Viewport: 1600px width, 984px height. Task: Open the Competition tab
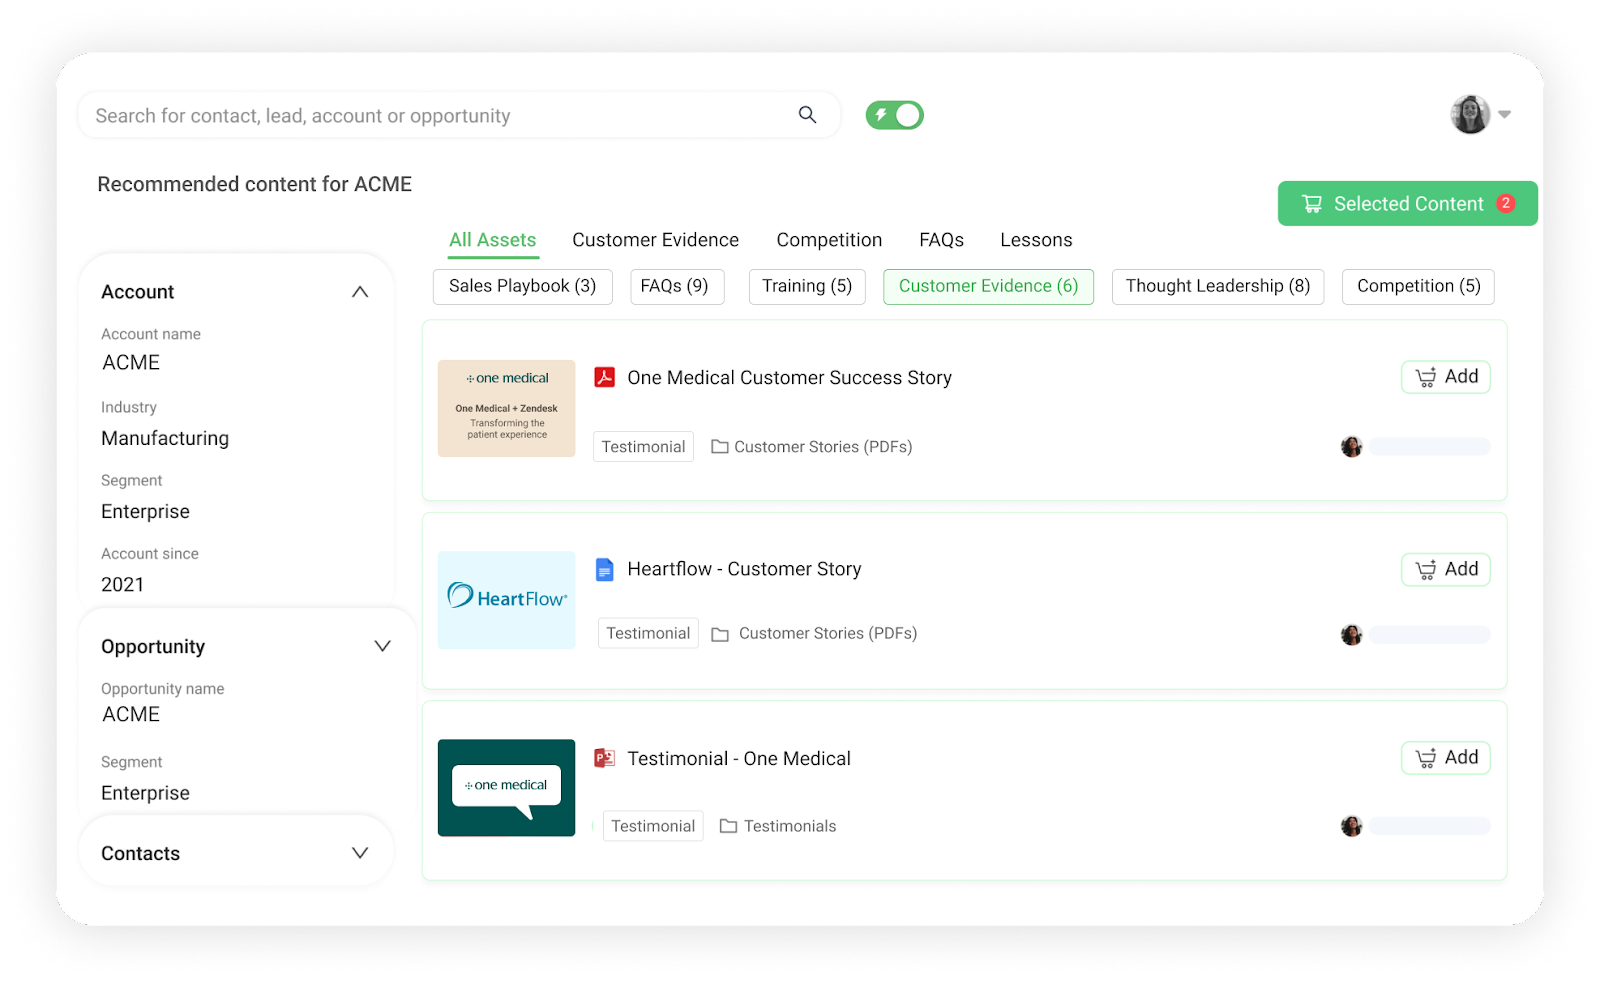(x=829, y=240)
